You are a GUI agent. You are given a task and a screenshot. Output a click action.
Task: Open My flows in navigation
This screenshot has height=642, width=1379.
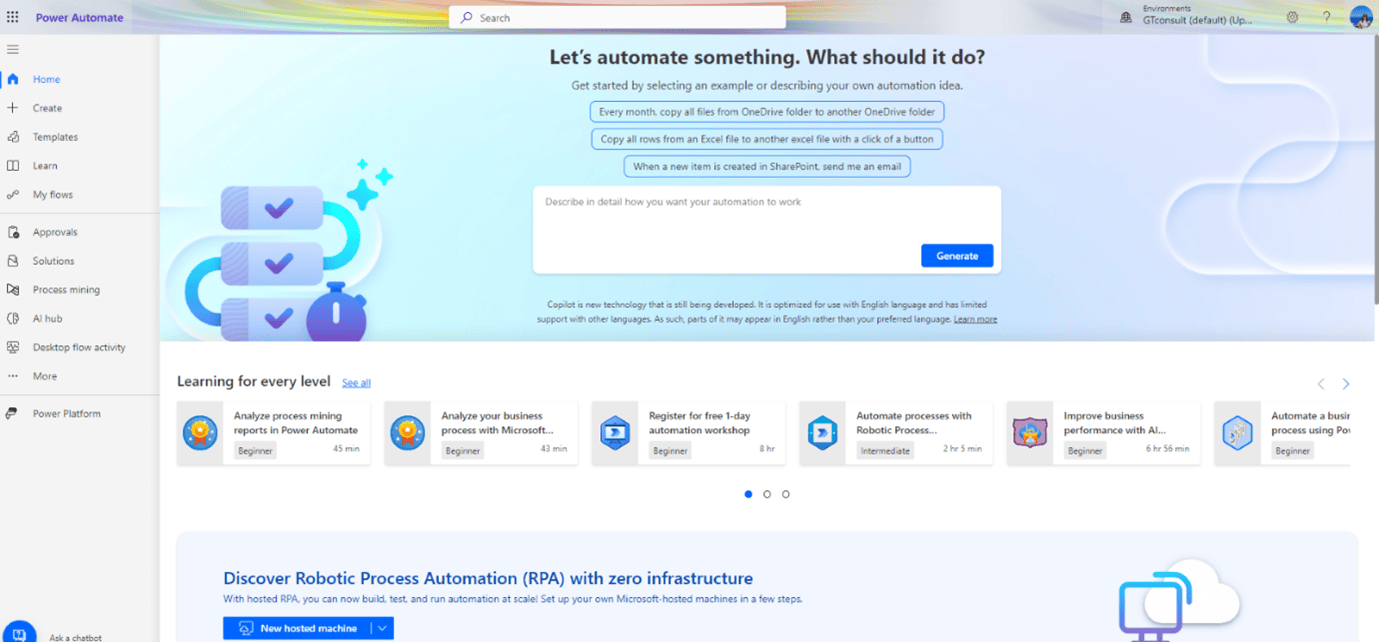[x=53, y=195]
